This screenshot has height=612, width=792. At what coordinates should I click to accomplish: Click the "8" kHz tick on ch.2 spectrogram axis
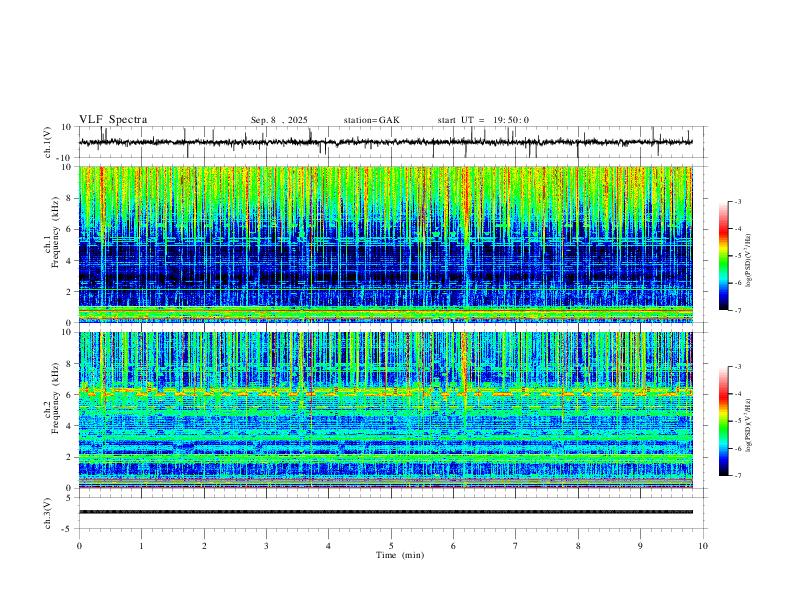click(x=70, y=364)
